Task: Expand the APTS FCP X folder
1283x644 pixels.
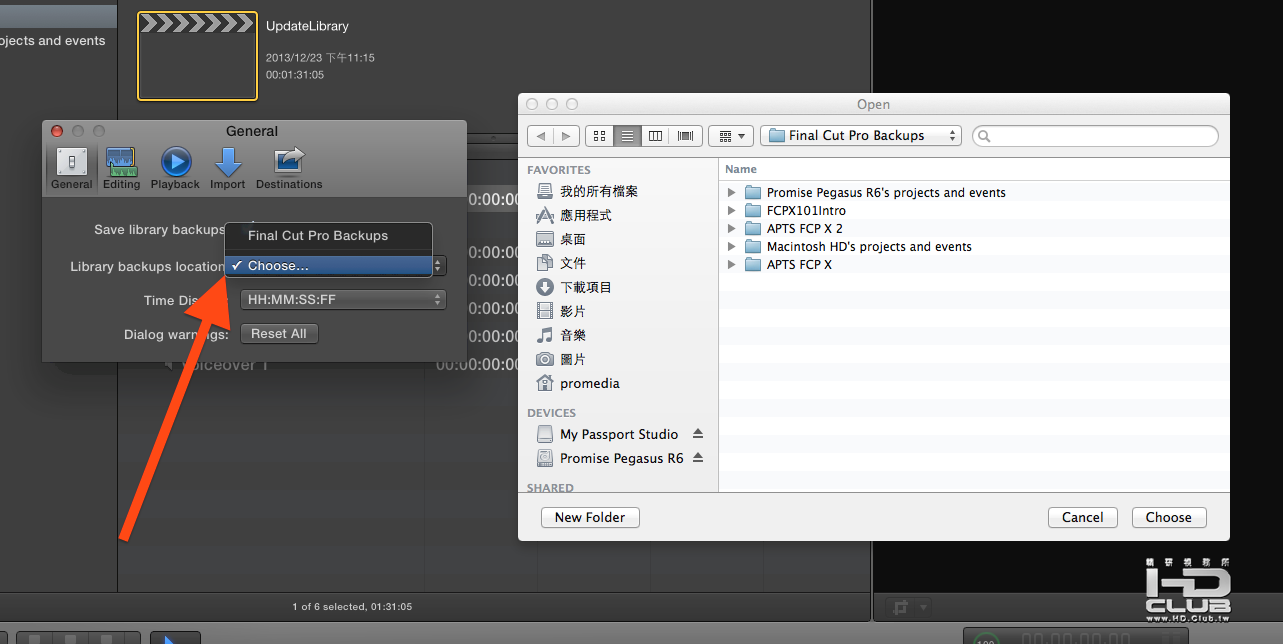Action: (732, 264)
